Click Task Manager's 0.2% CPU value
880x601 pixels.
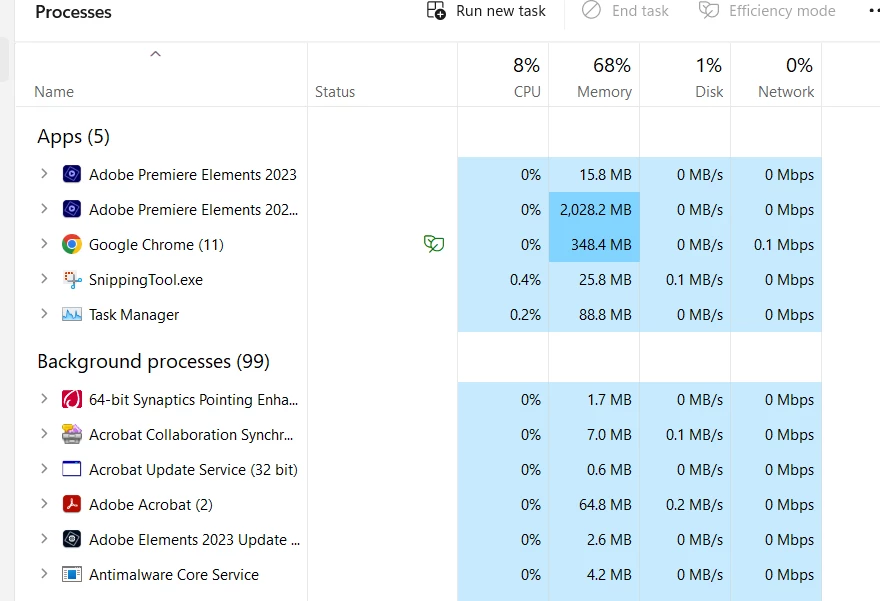pyautogui.click(x=525, y=315)
